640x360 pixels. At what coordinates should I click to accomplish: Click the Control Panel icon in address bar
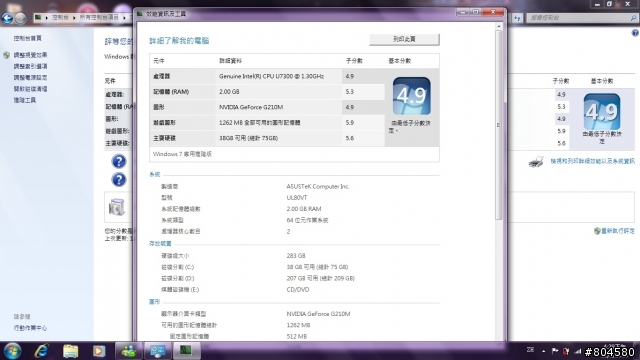click(x=38, y=17)
